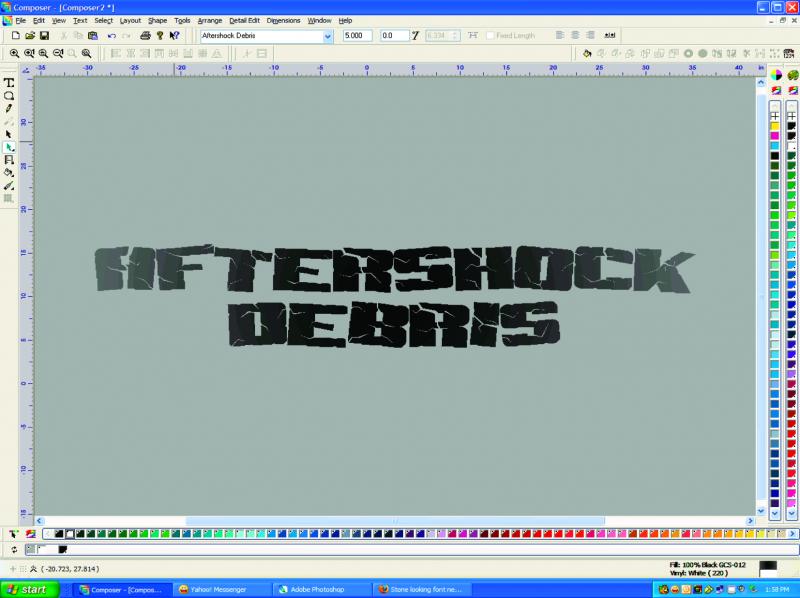Viewport: 800px width, 598px height.
Task: Click the slant field showing 0.0
Action: (x=394, y=36)
